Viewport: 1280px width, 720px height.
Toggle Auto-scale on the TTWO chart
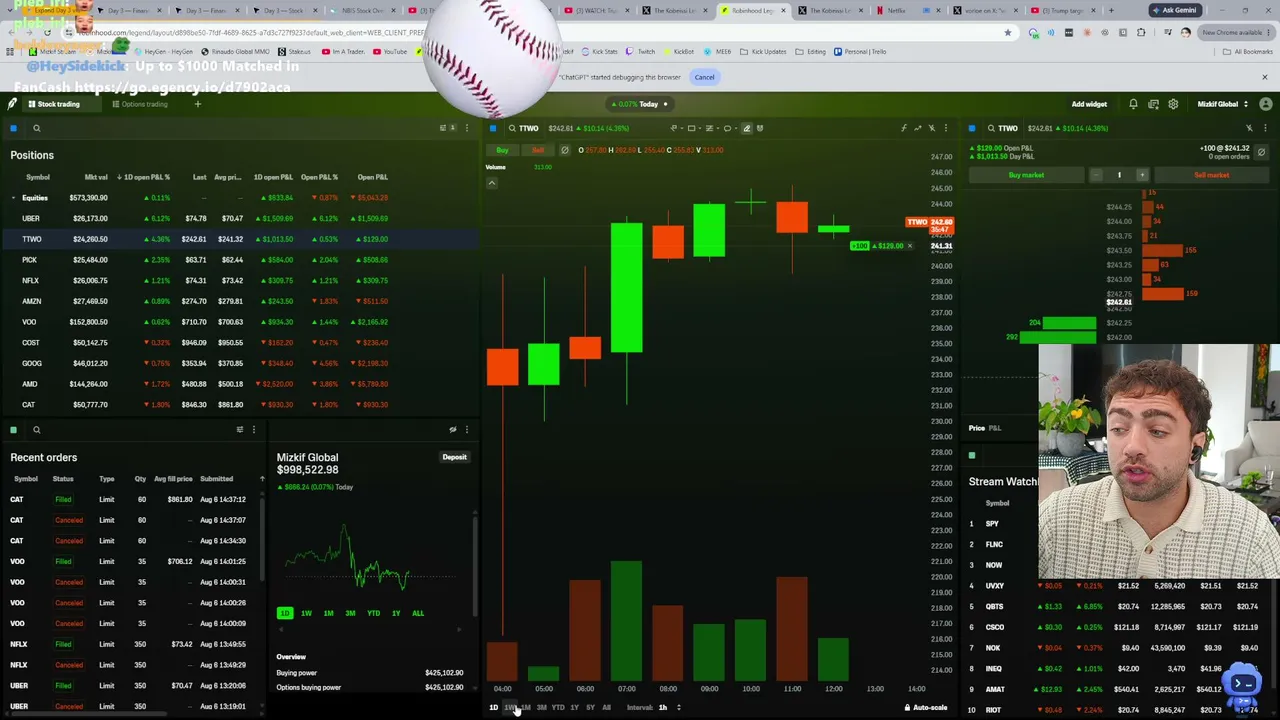pyautogui.click(x=925, y=708)
